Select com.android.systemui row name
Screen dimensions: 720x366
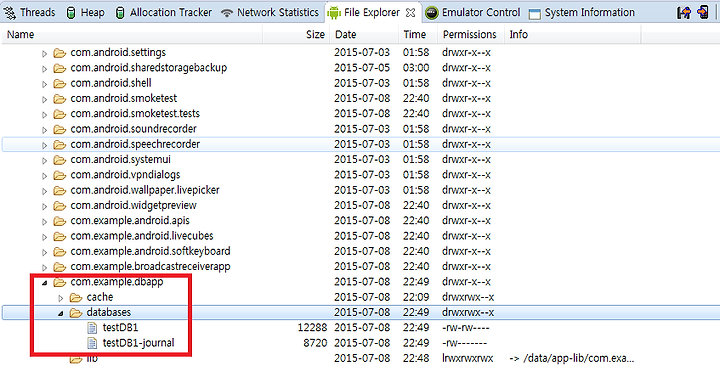click(x=120, y=160)
